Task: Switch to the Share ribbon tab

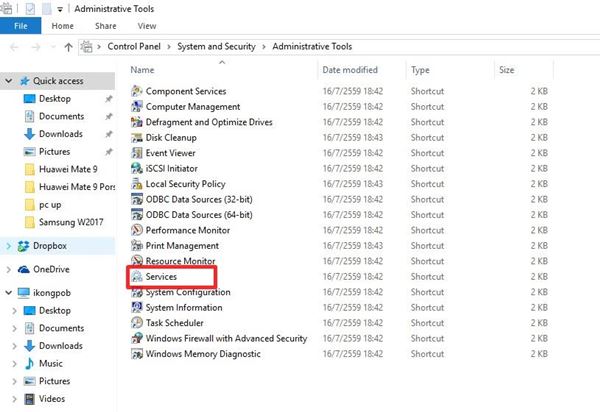Action: click(106, 26)
